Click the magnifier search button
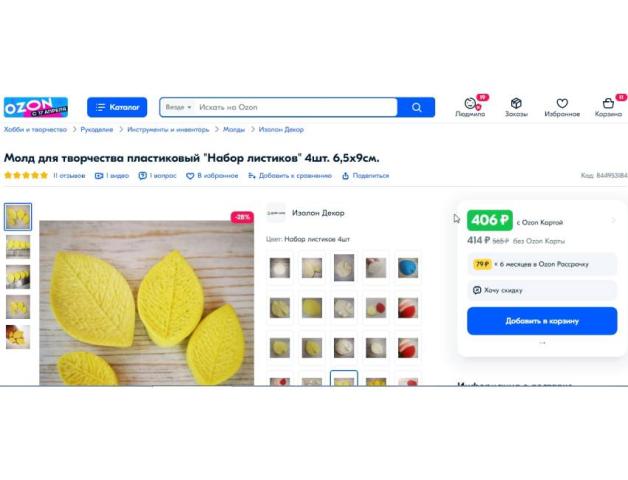628x480 pixels. [x=417, y=107]
